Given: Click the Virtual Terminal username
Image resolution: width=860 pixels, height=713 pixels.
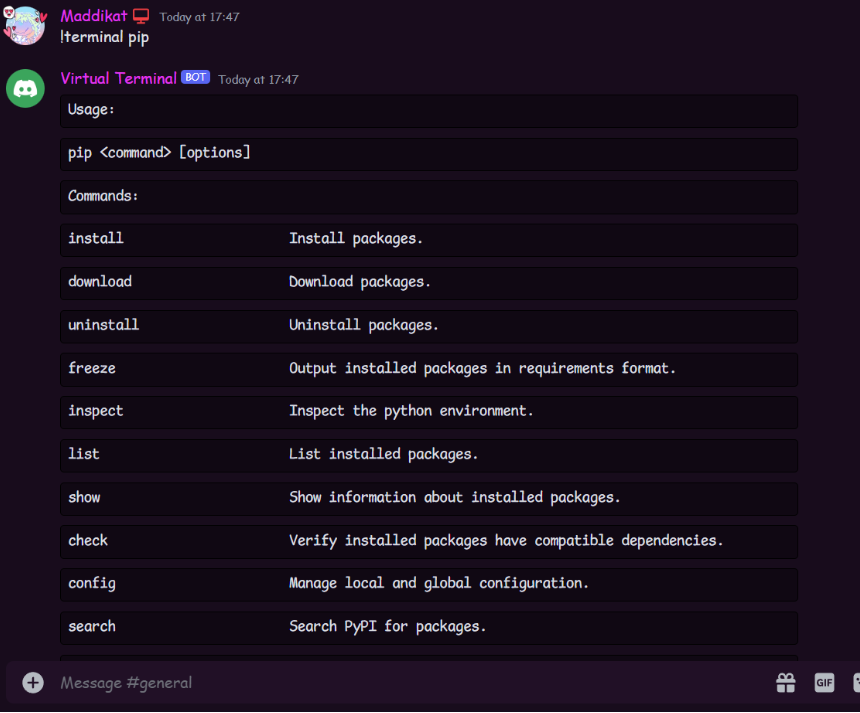Looking at the screenshot, I should (x=118, y=78).
